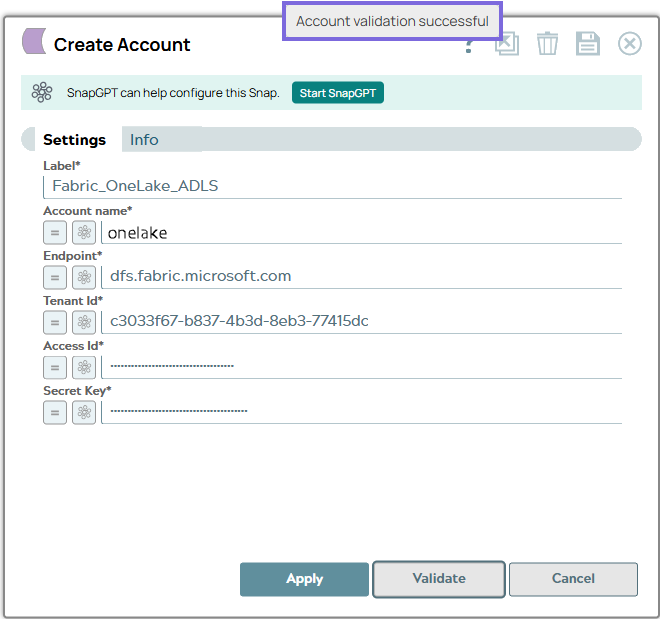Click the Cancel button
Image resolution: width=660 pixels, height=619 pixels.
tap(573, 579)
